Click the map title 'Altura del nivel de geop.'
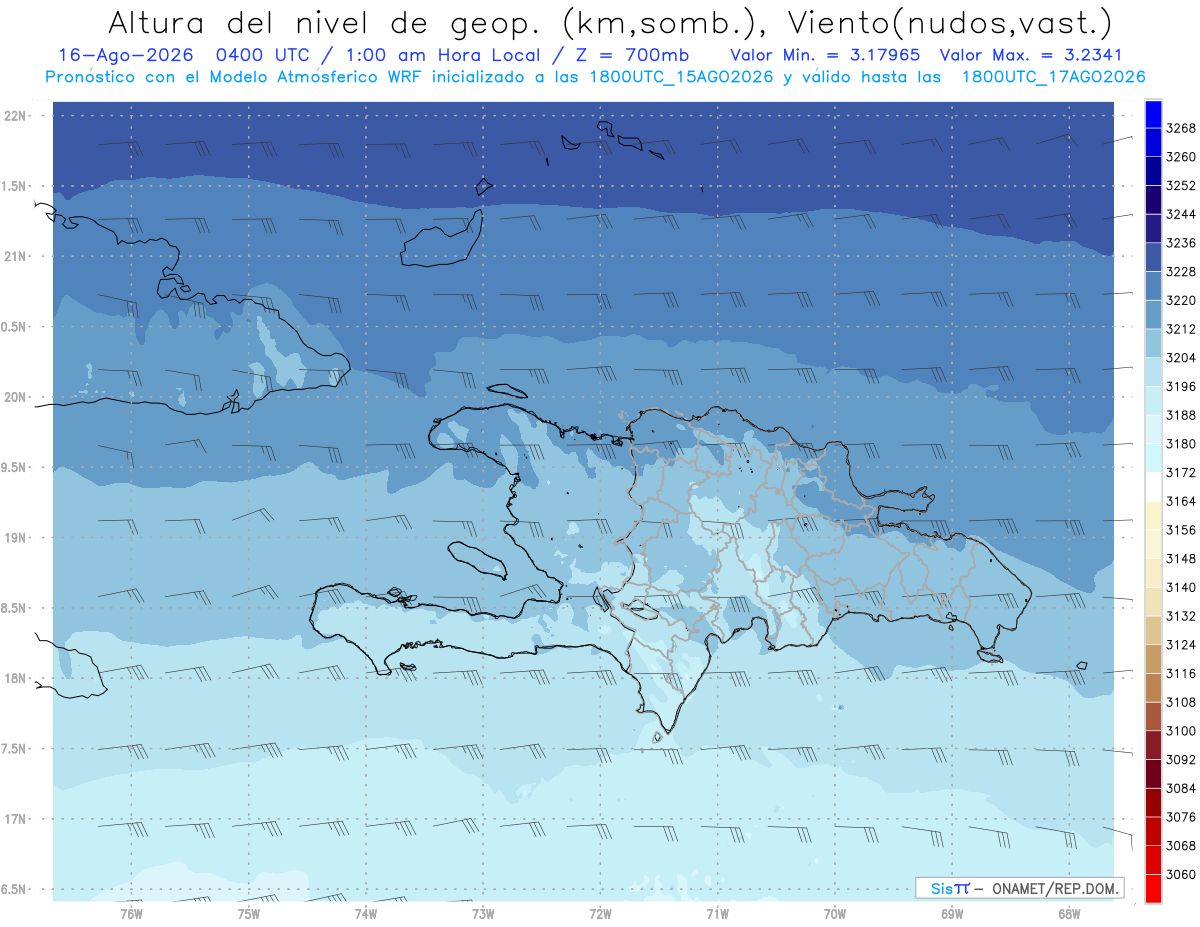1200x927 pixels. pyautogui.click(x=326, y=22)
